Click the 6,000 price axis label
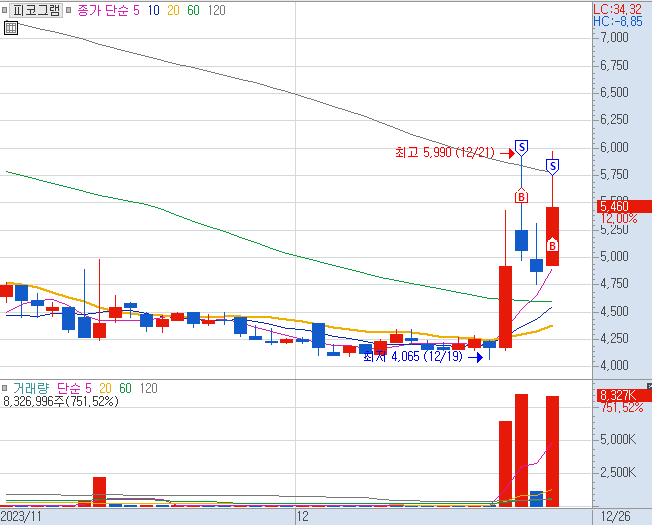Viewport: 652px width, 525px height. (x=614, y=147)
